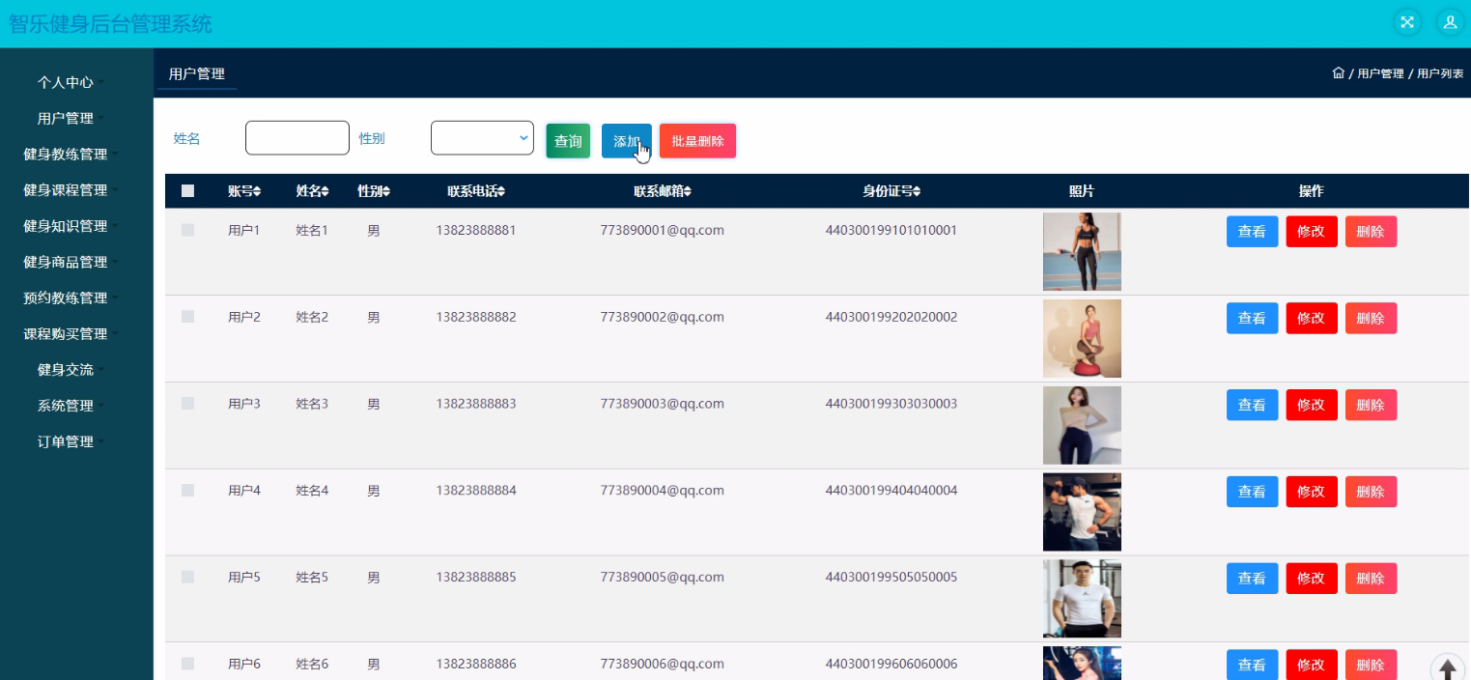Click the back-to-top arrow icon
The width and height of the screenshot is (1471, 680).
point(1447,668)
